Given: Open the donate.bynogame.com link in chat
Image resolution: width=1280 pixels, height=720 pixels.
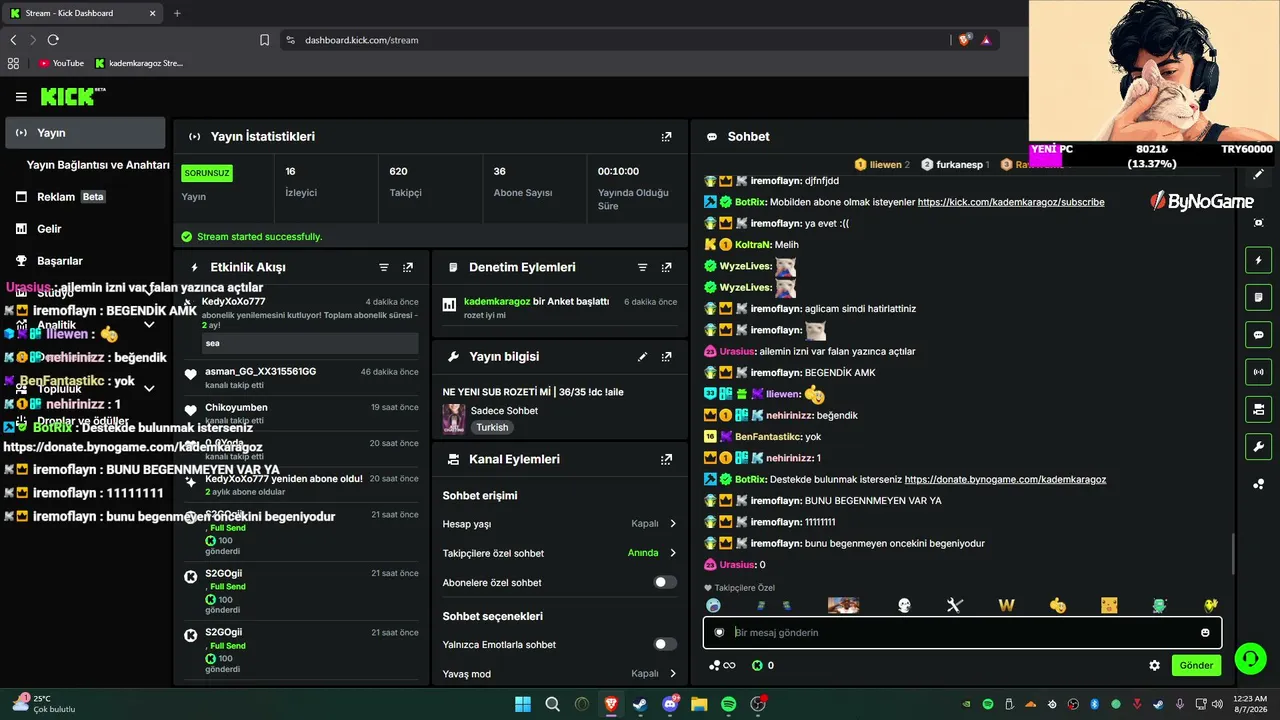Looking at the screenshot, I should point(1005,480).
